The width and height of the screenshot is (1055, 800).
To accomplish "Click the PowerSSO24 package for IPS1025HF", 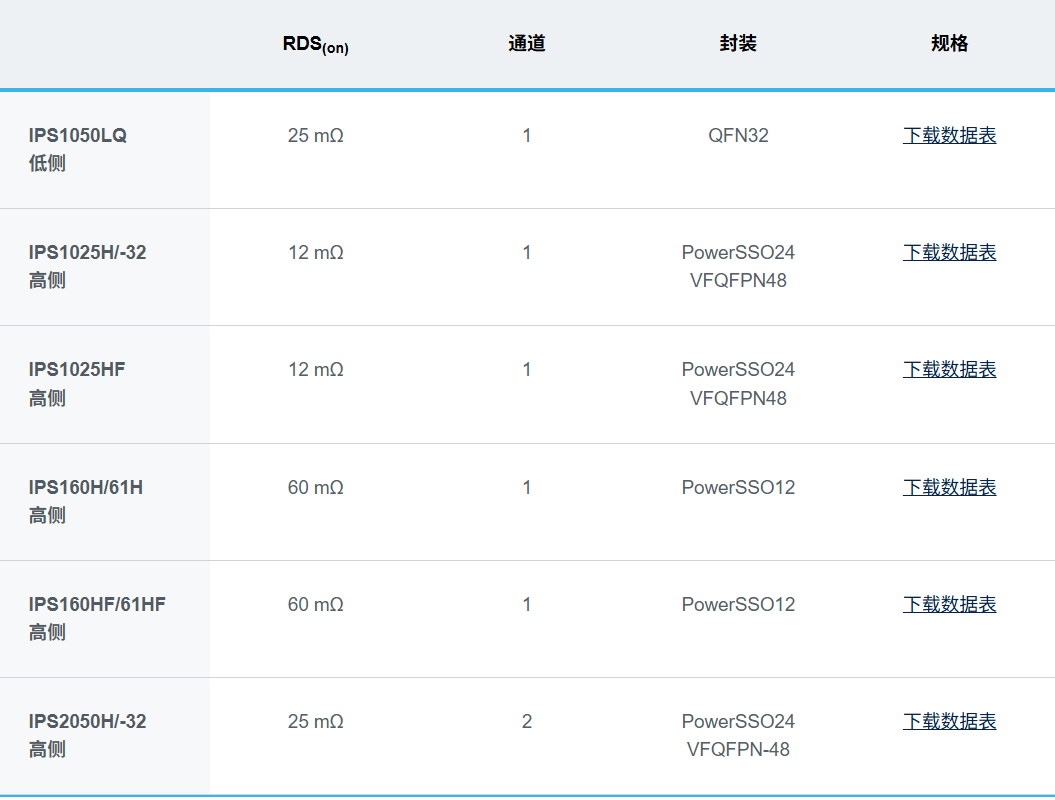I will point(738,369).
